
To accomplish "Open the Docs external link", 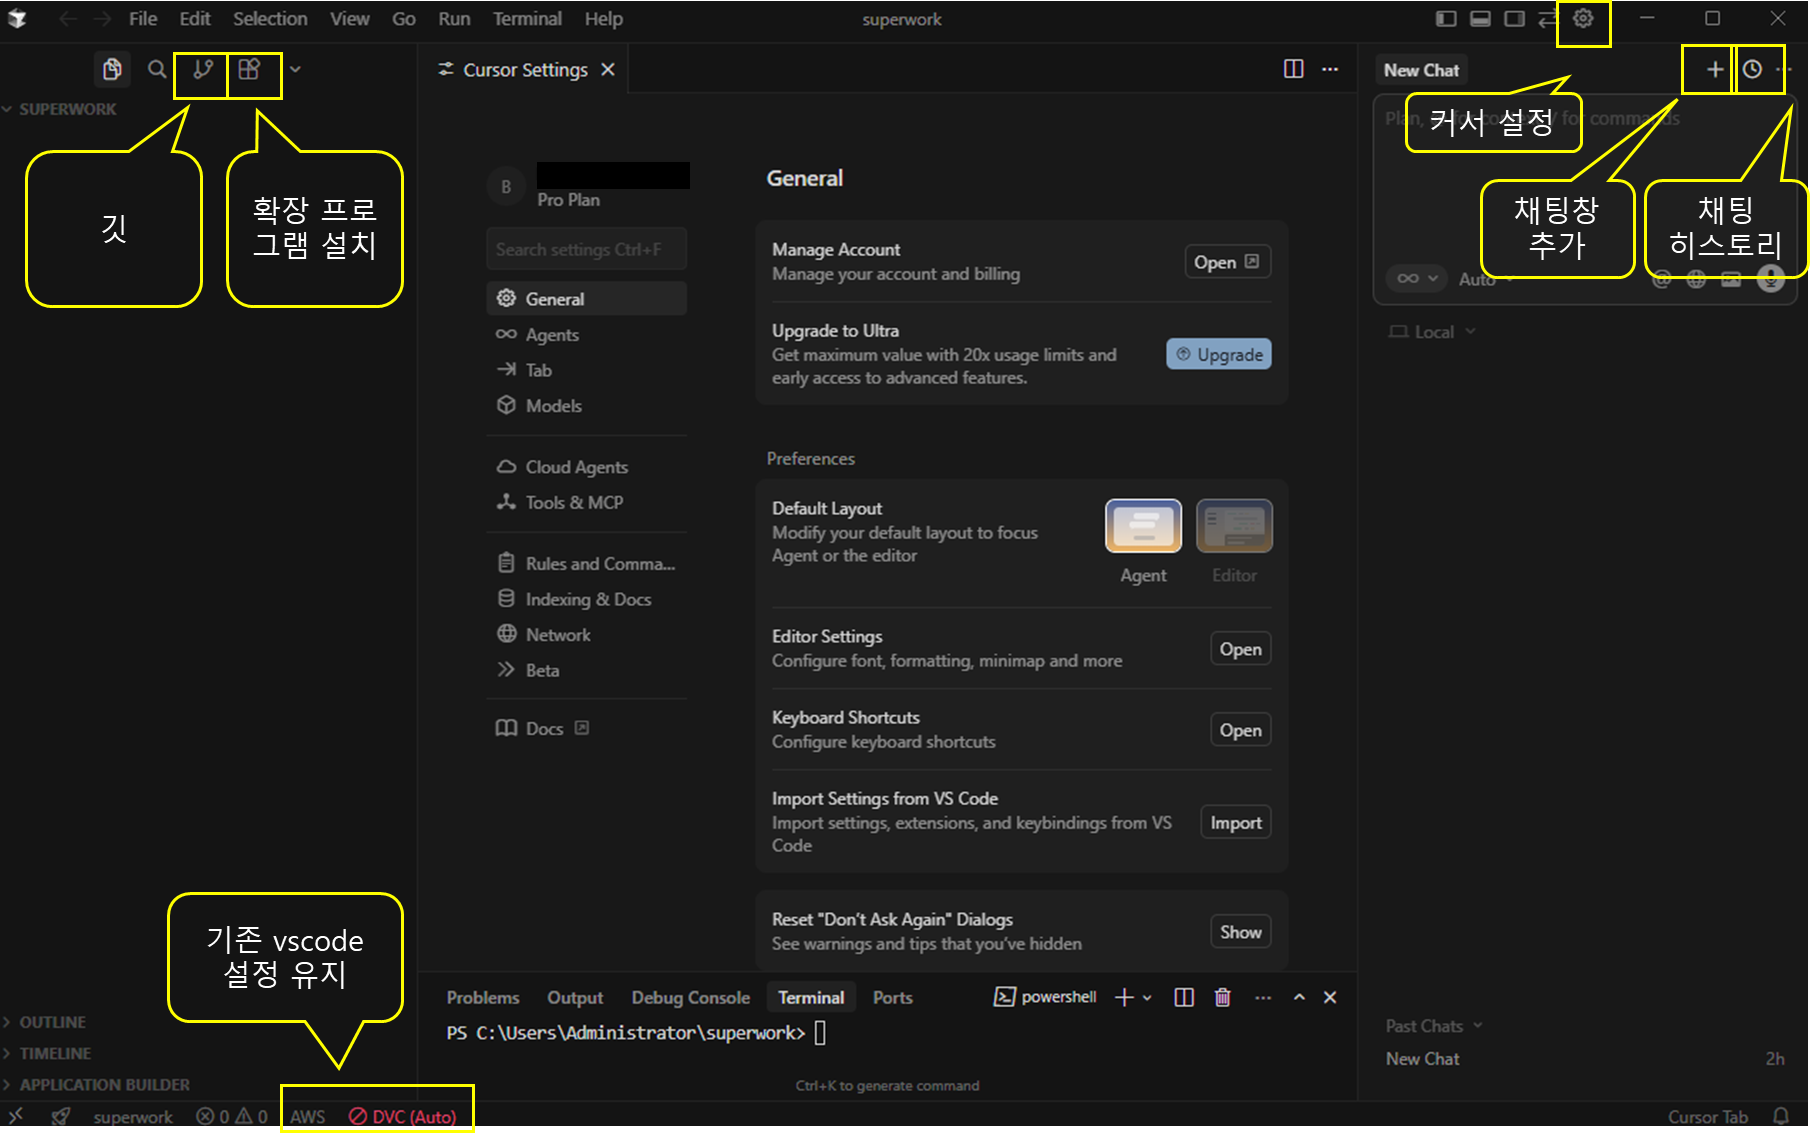I will [543, 728].
